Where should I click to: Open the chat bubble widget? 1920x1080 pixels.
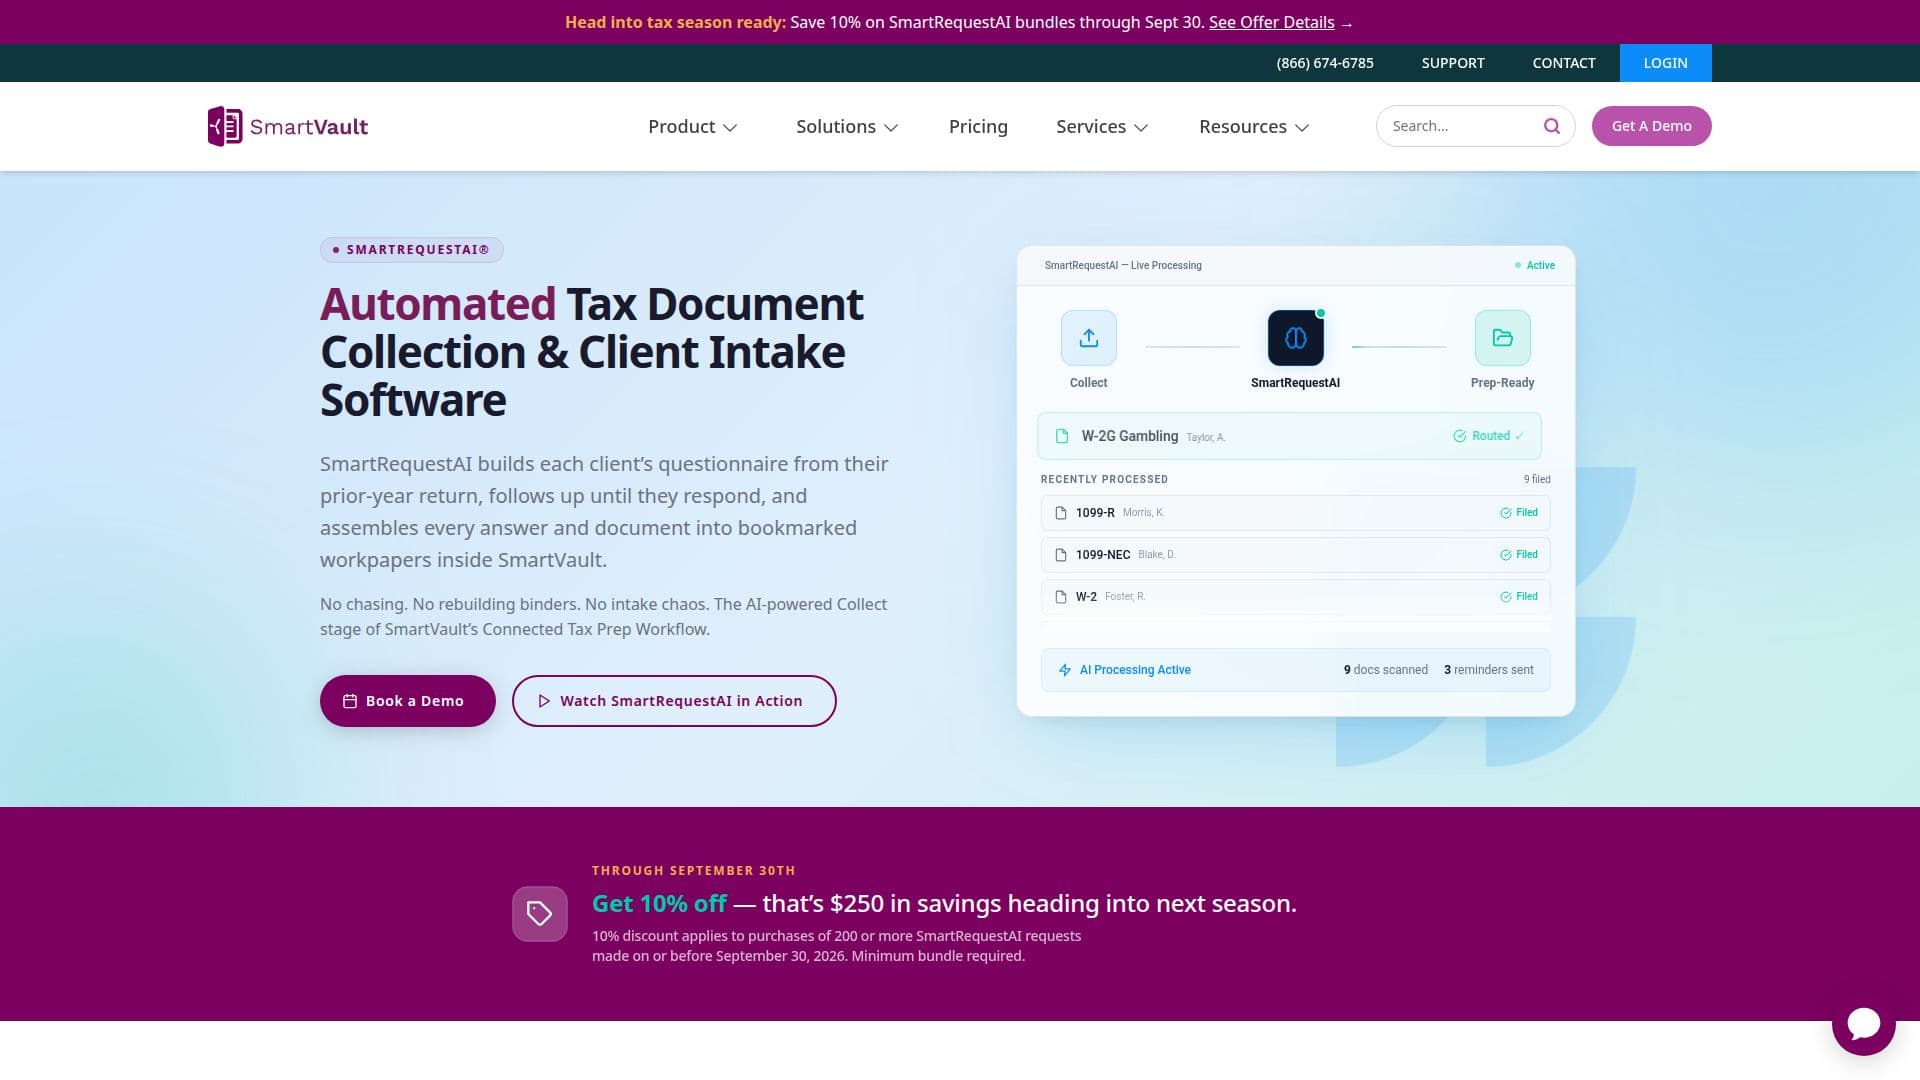point(1863,1023)
